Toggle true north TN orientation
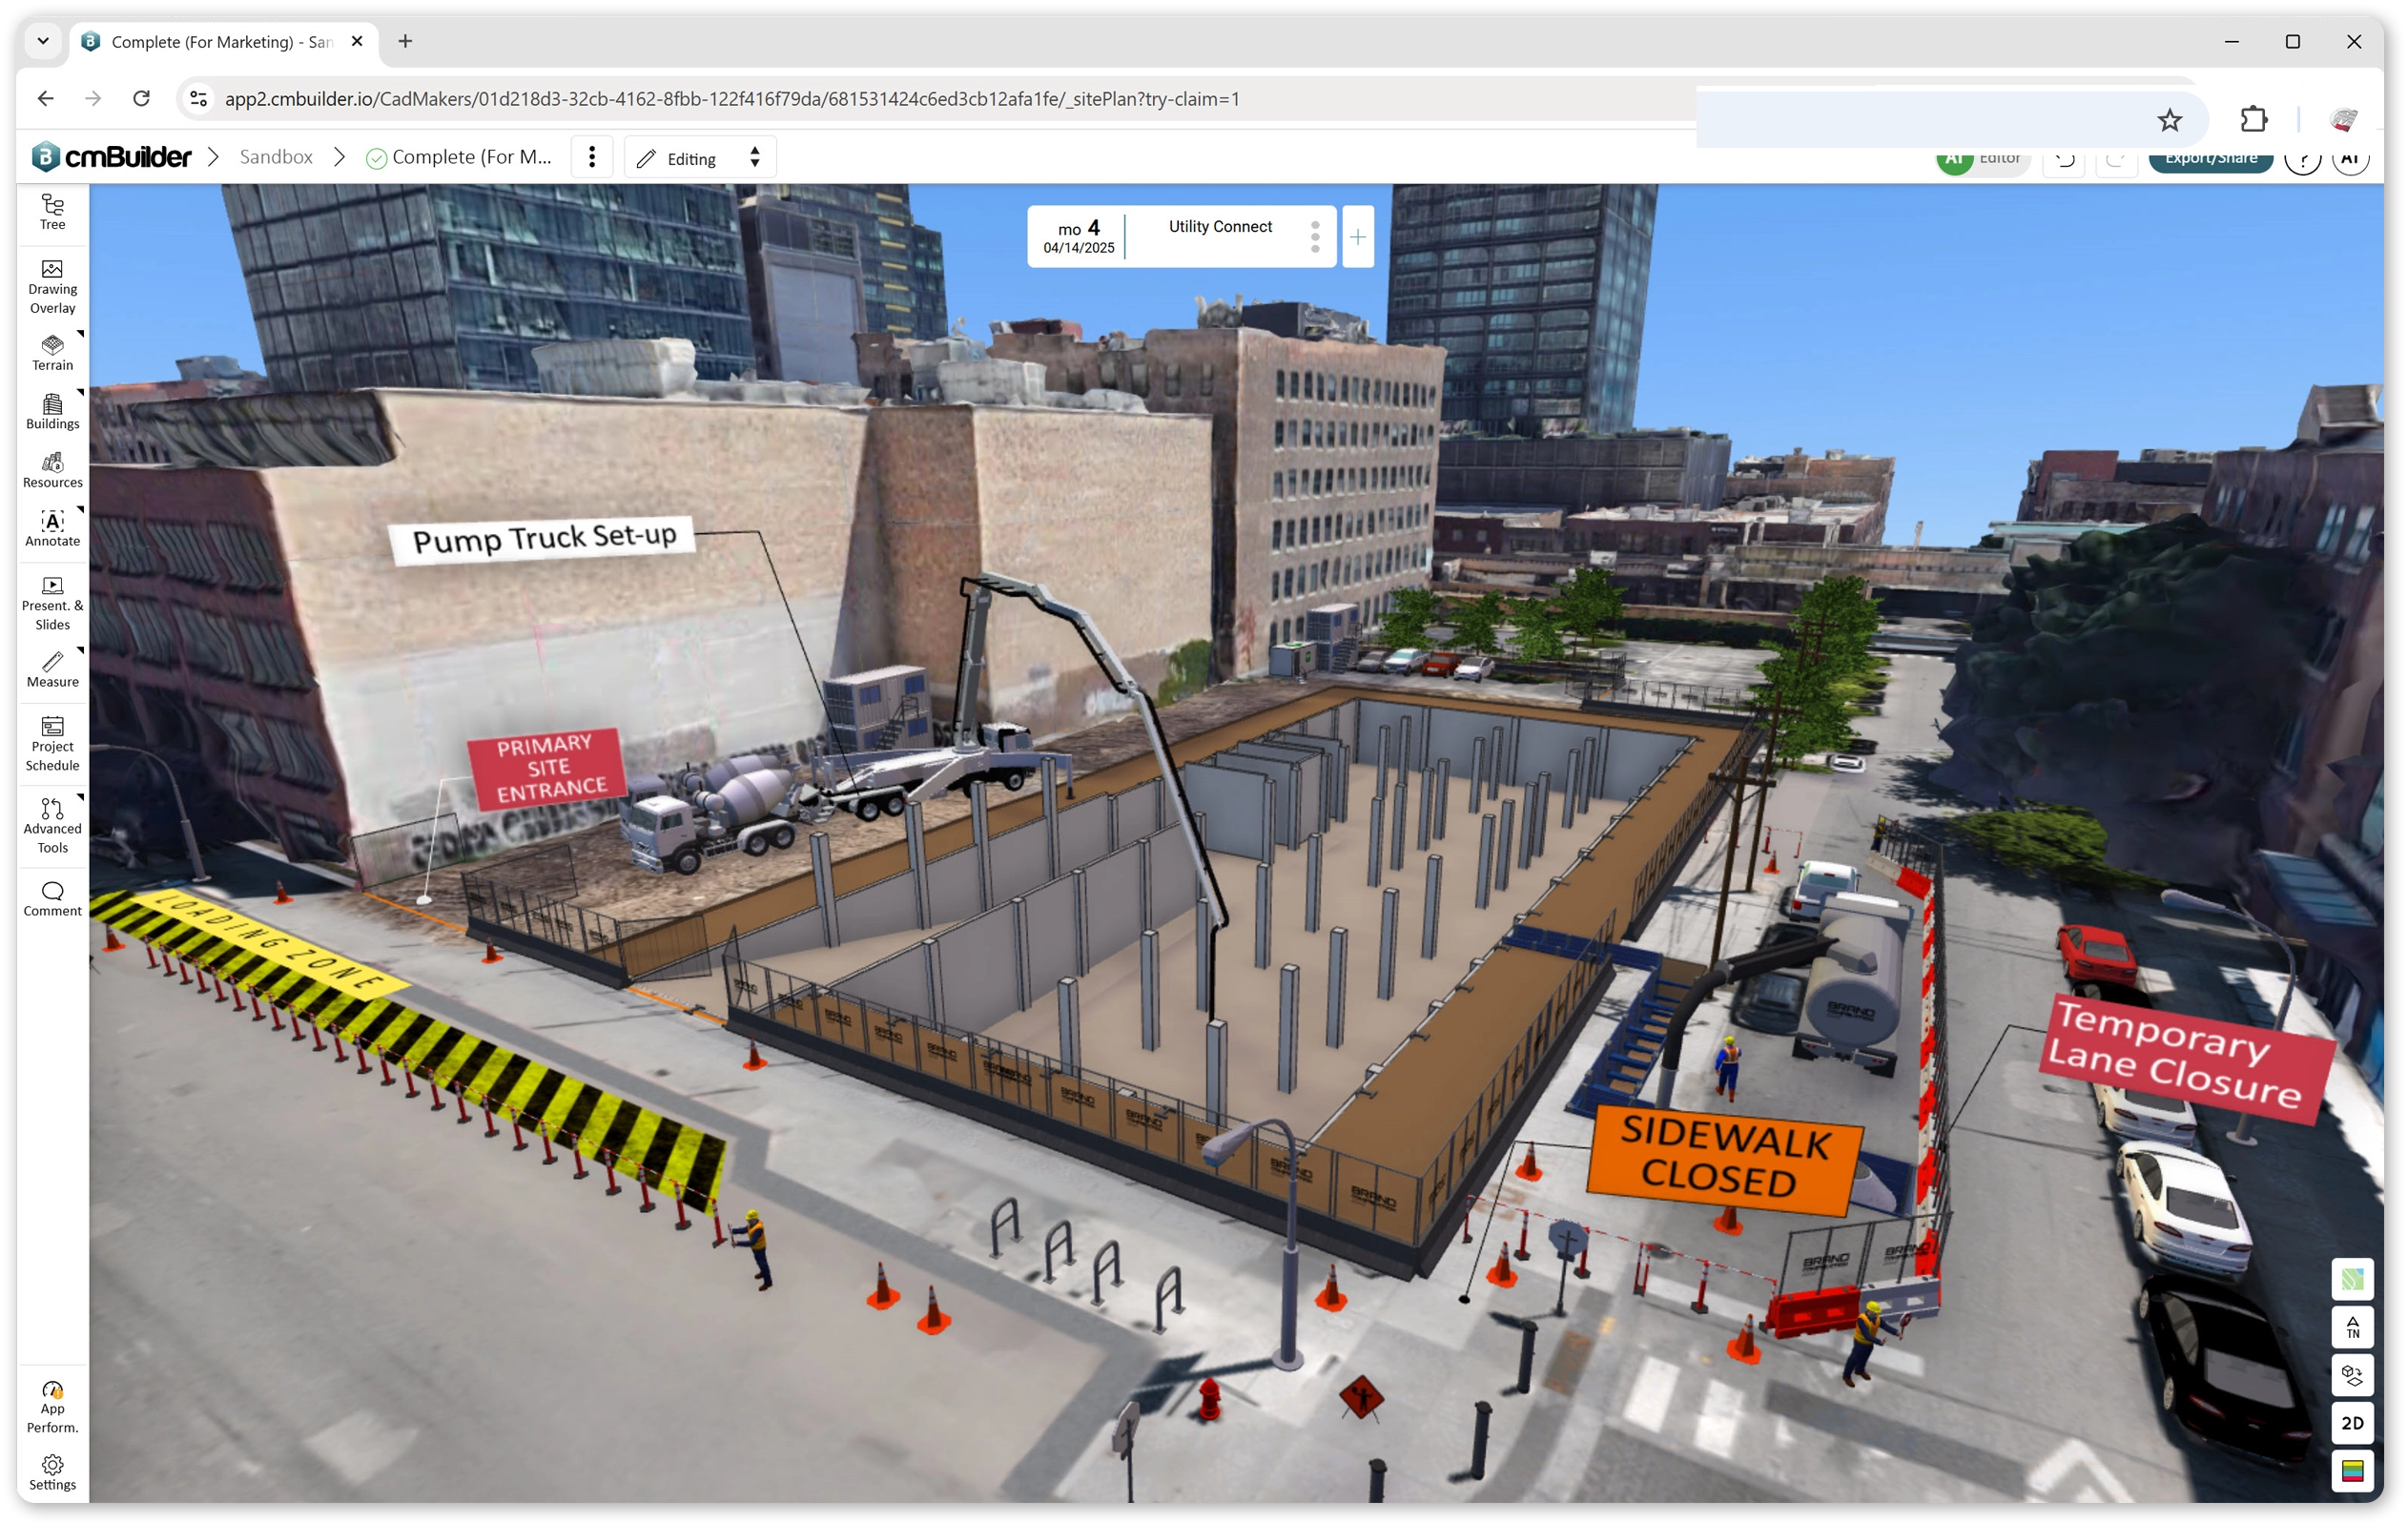 pos(2351,1327)
